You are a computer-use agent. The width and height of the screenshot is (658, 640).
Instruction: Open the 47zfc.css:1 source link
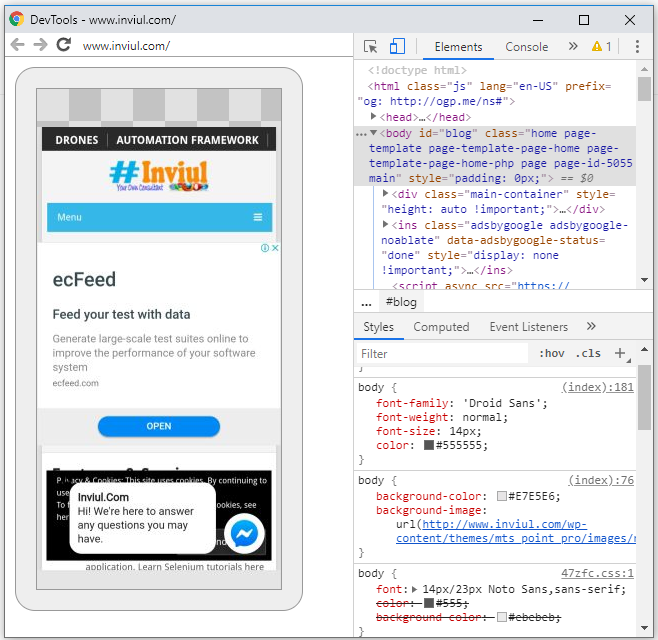pyautogui.click(x=598, y=573)
